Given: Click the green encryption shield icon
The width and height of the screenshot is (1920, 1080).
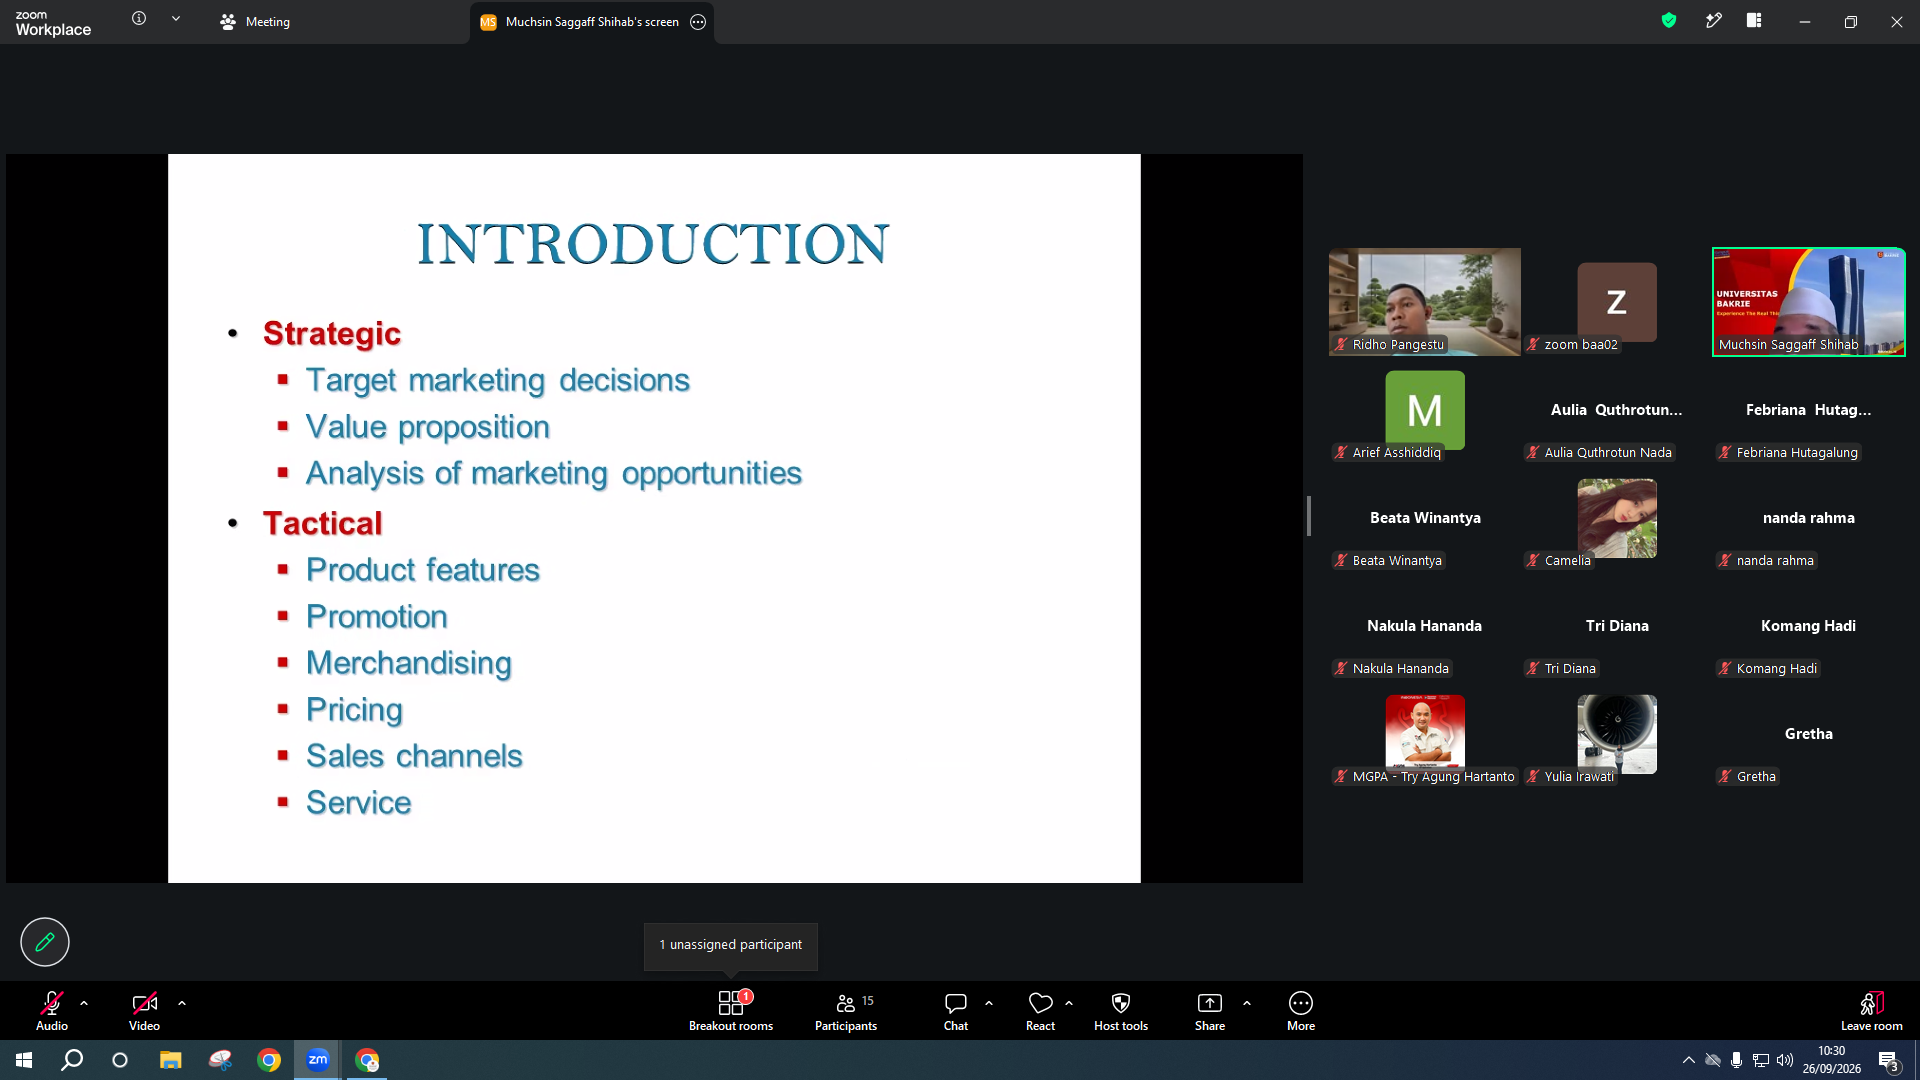Looking at the screenshot, I should pyautogui.click(x=1669, y=20).
